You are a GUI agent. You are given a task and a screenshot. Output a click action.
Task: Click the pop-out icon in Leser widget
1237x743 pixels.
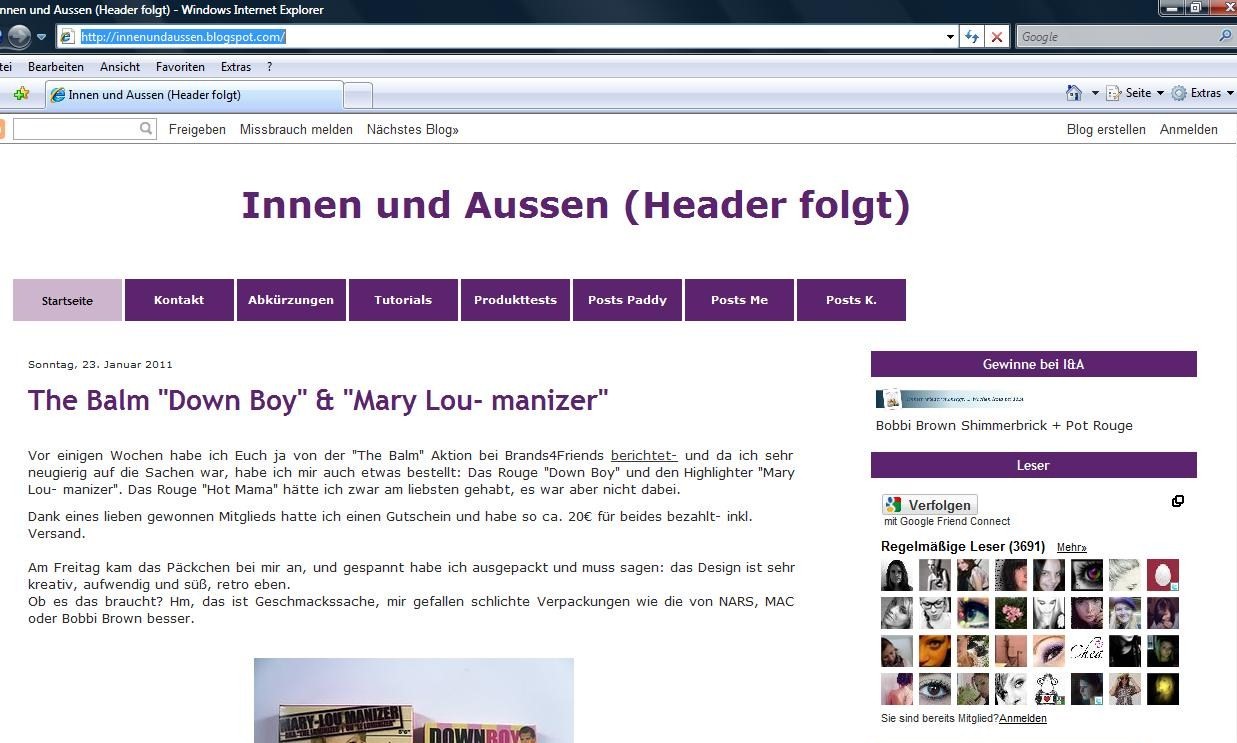[1178, 501]
